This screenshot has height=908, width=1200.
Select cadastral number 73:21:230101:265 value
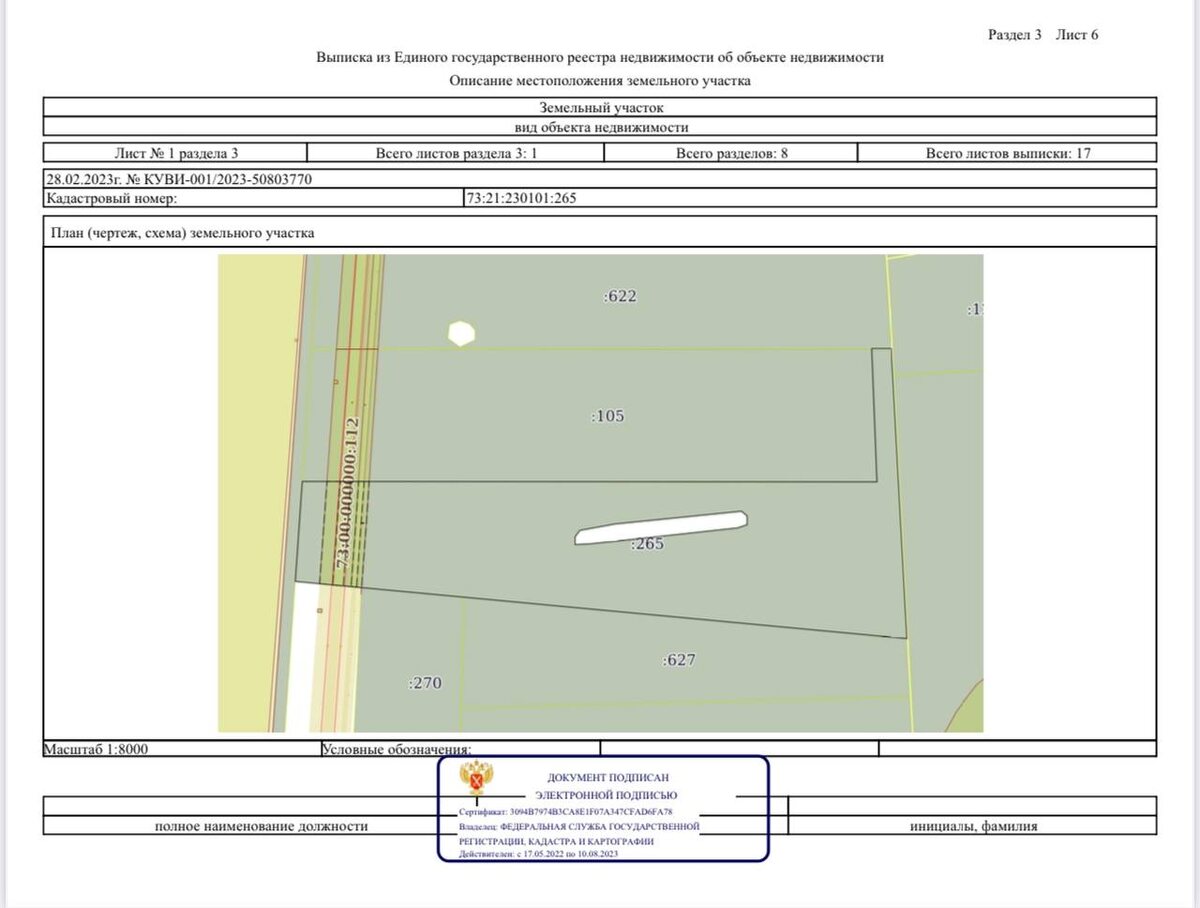pos(521,198)
